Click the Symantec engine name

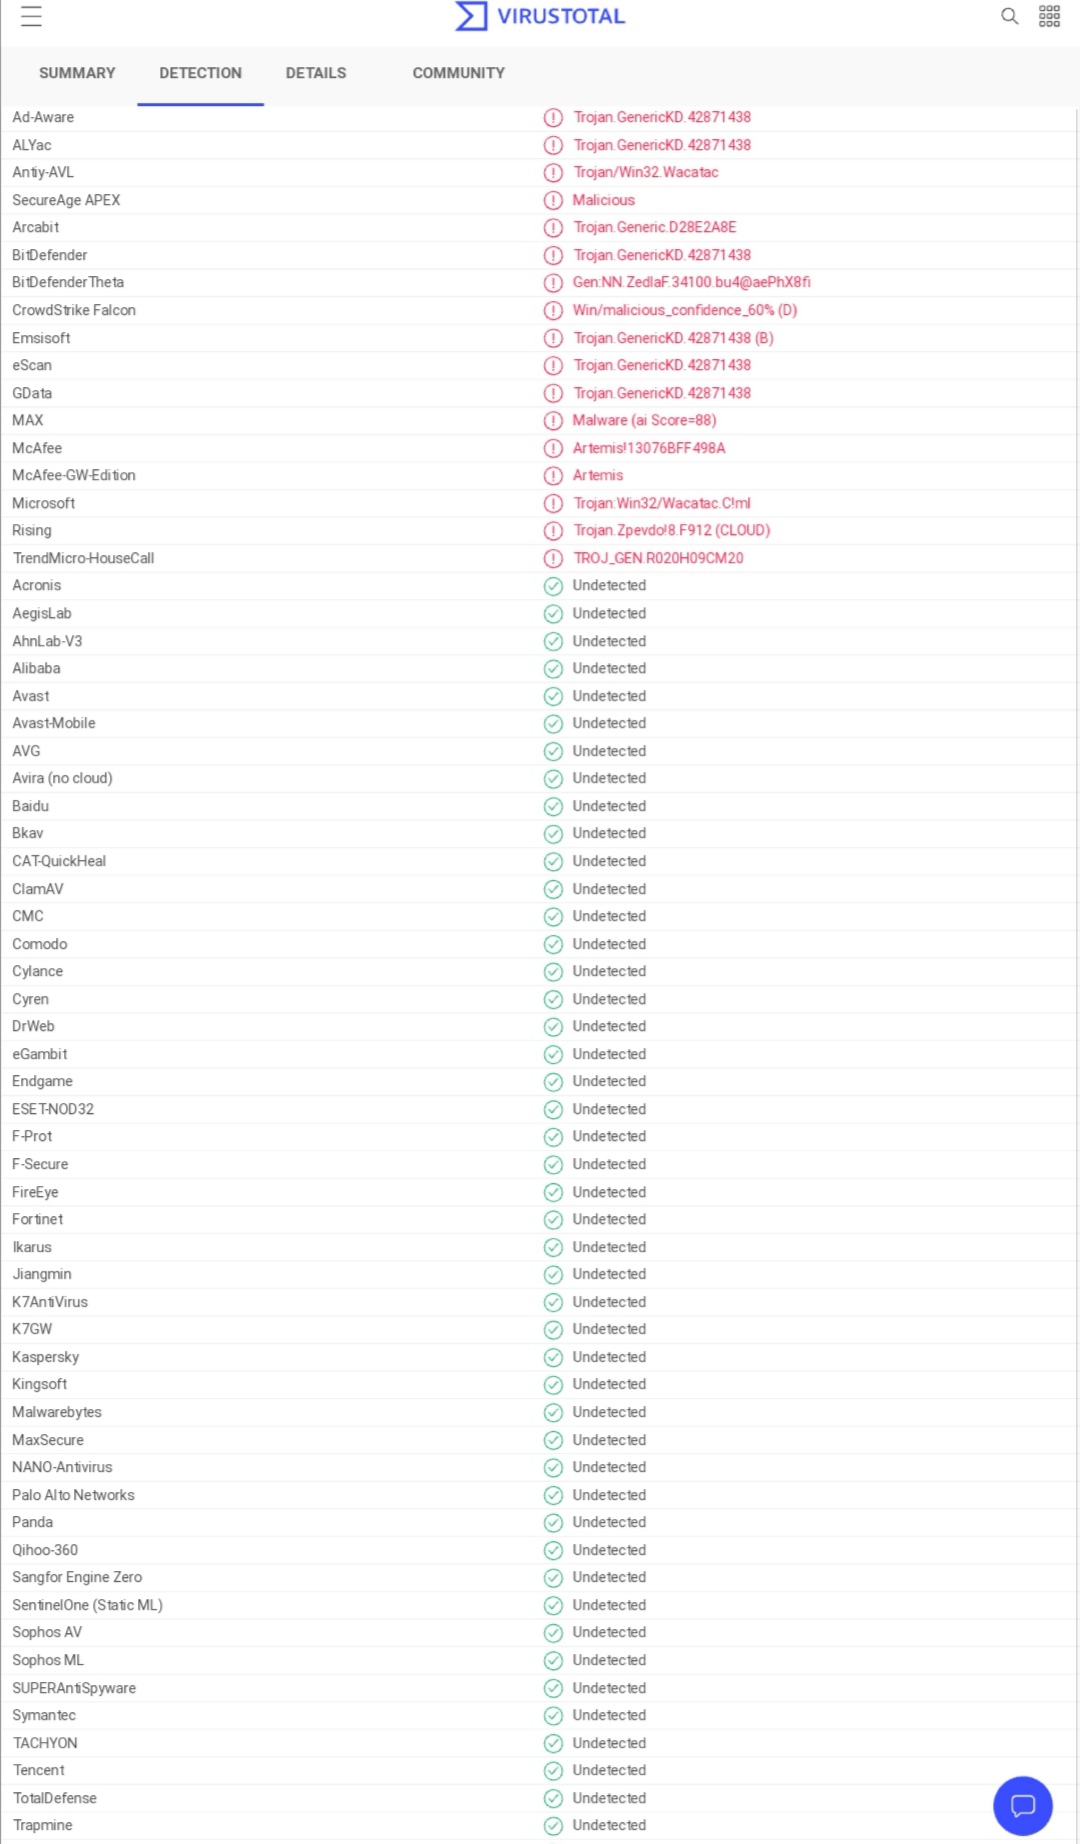click(x=44, y=1715)
